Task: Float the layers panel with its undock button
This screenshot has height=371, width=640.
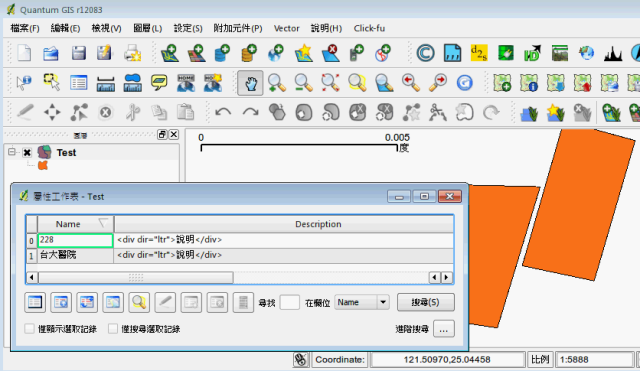Action: pyautogui.click(x=162, y=134)
